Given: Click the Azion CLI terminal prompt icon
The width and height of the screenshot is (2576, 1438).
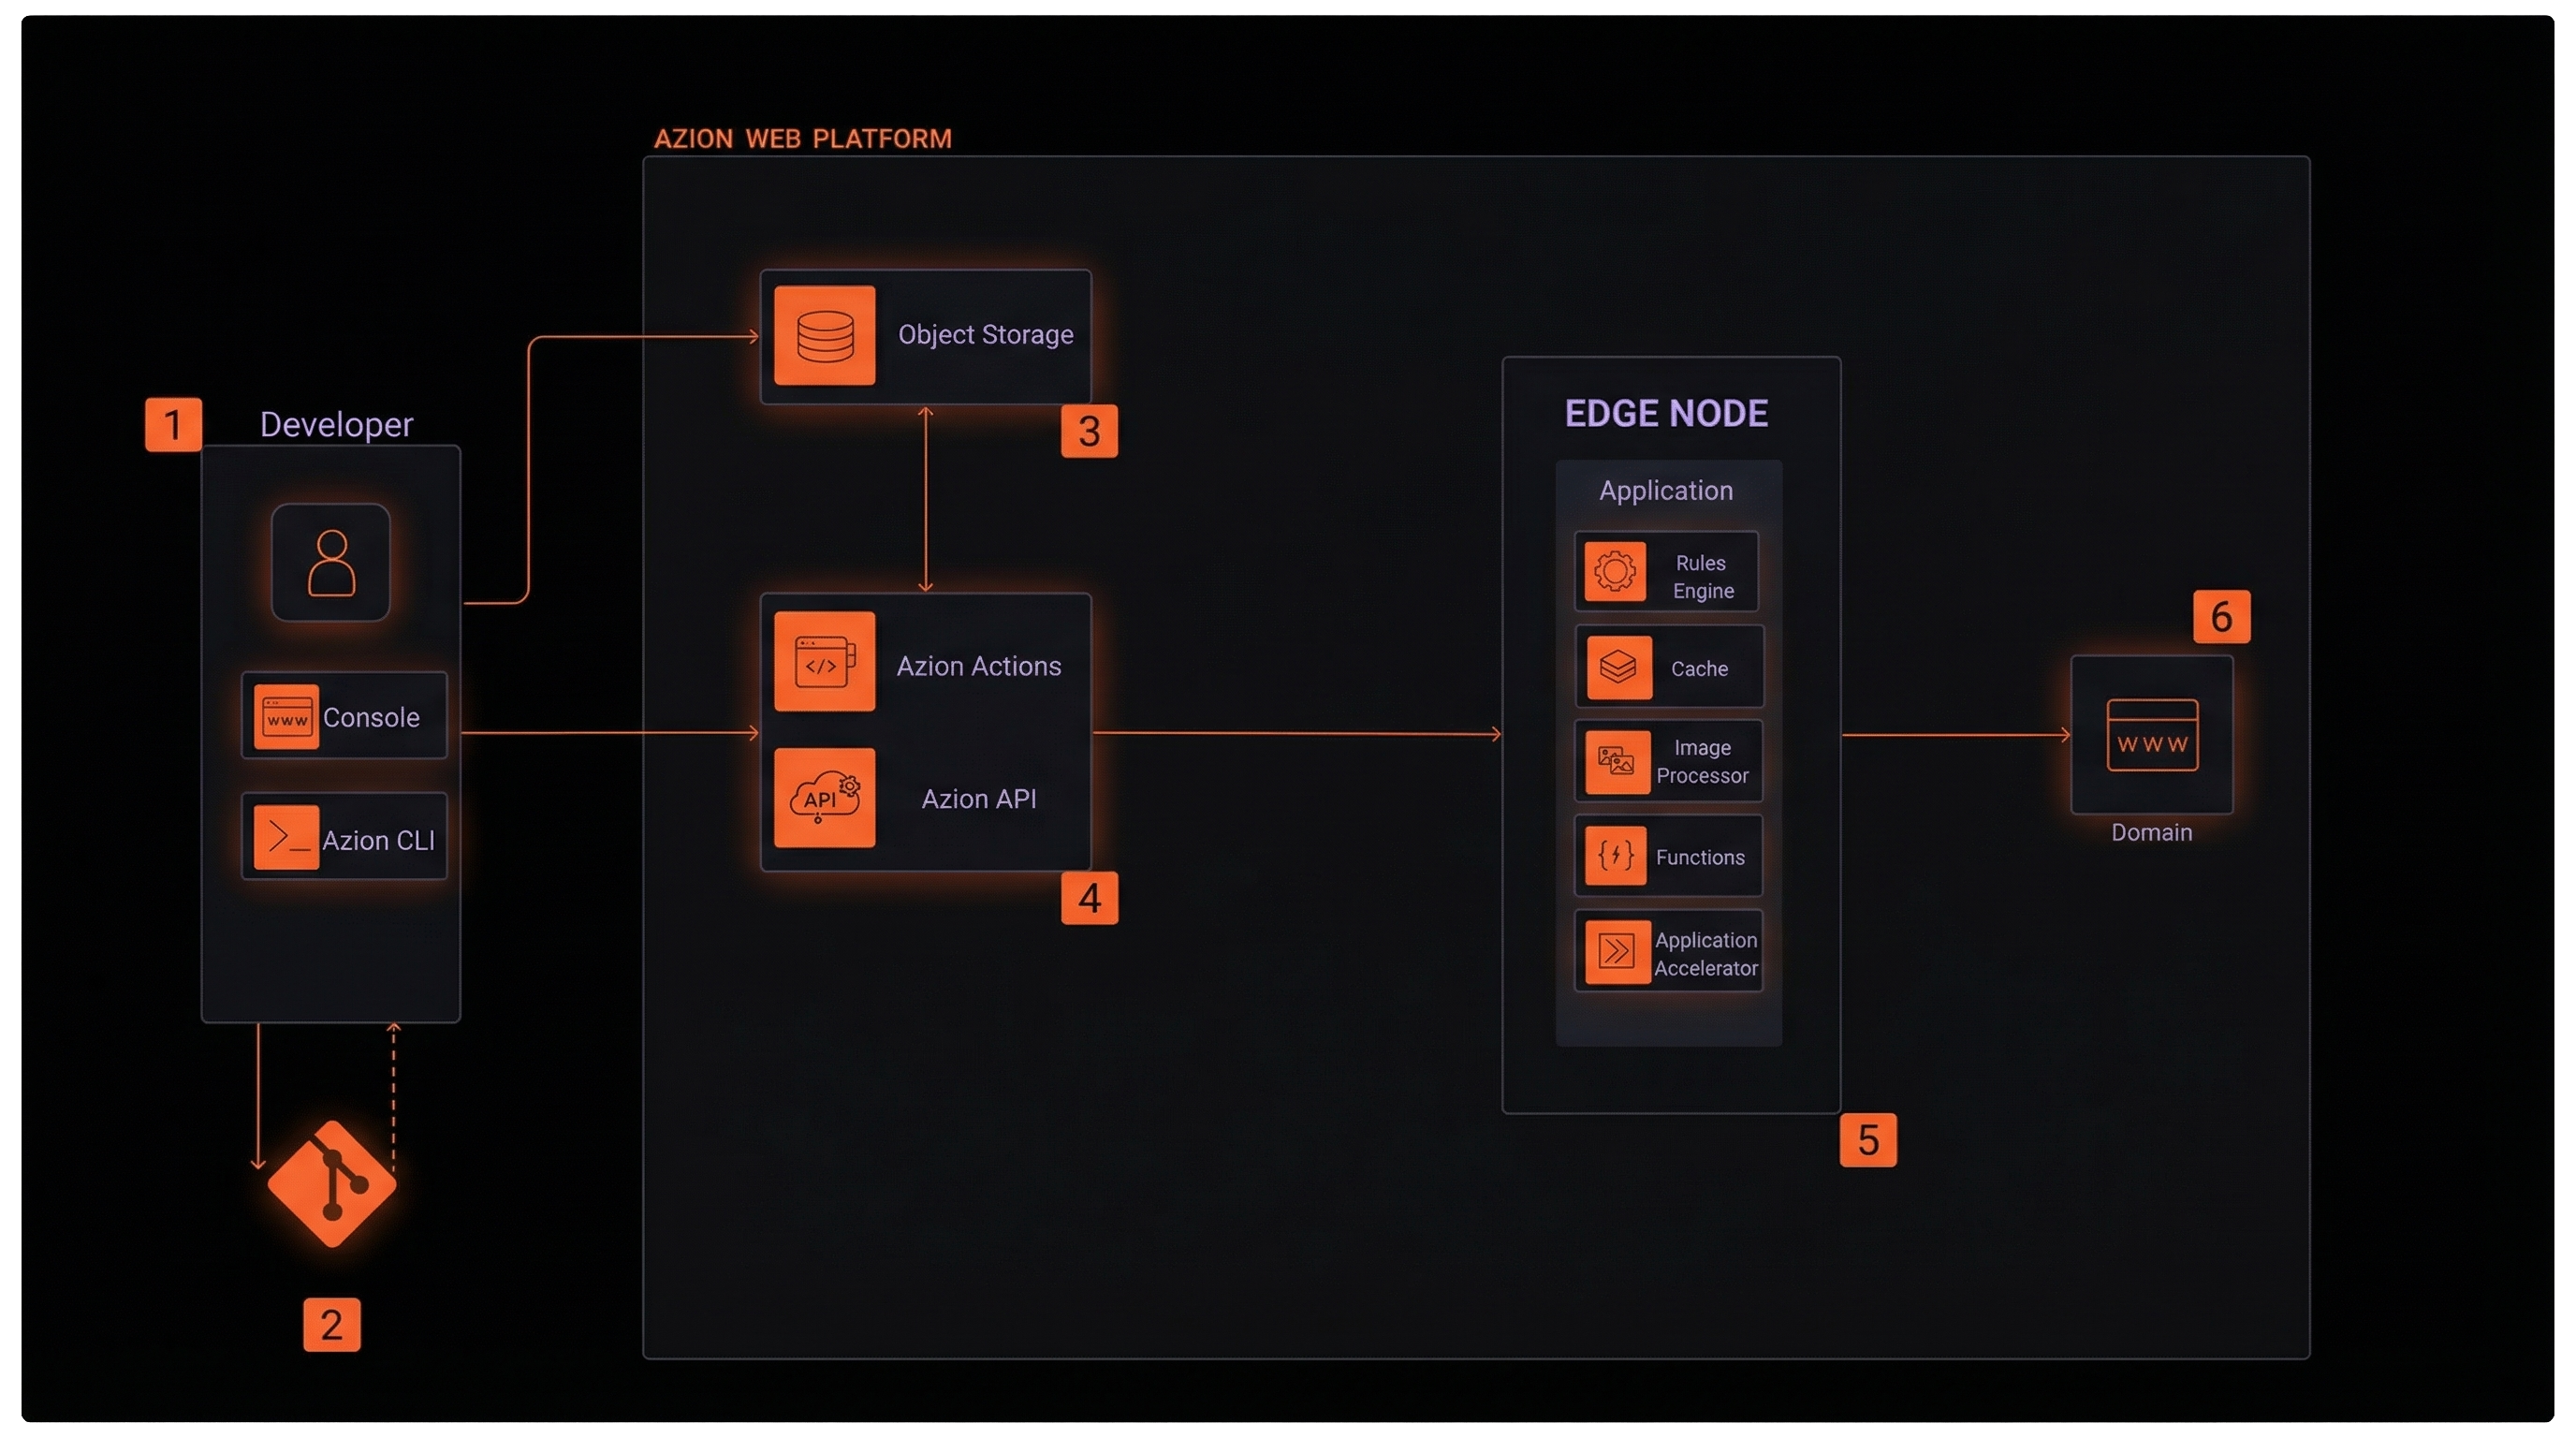Looking at the screenshot, I should coord(286,837).
